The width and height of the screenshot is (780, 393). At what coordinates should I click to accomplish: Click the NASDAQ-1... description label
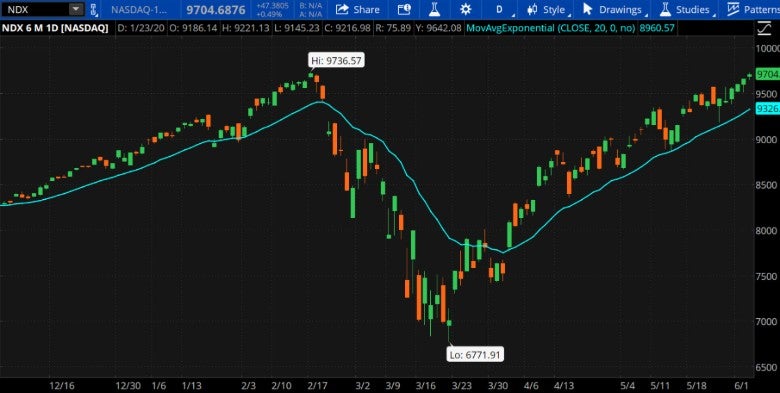pos(139,9)
